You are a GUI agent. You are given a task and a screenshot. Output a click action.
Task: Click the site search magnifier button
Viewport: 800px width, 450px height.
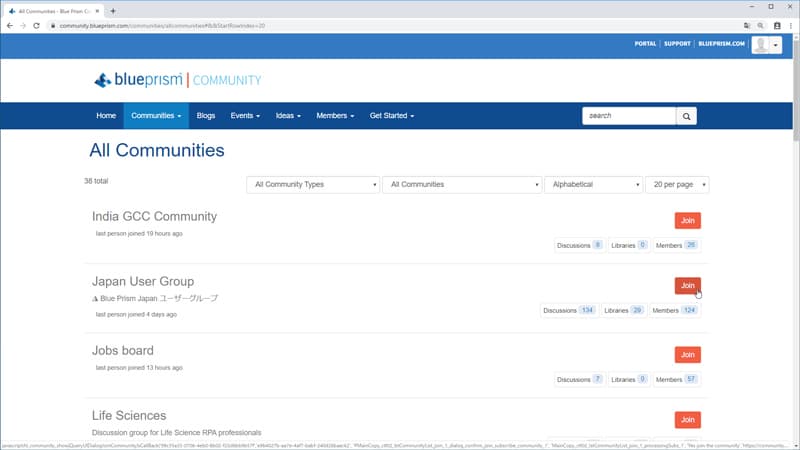[686, 116]
